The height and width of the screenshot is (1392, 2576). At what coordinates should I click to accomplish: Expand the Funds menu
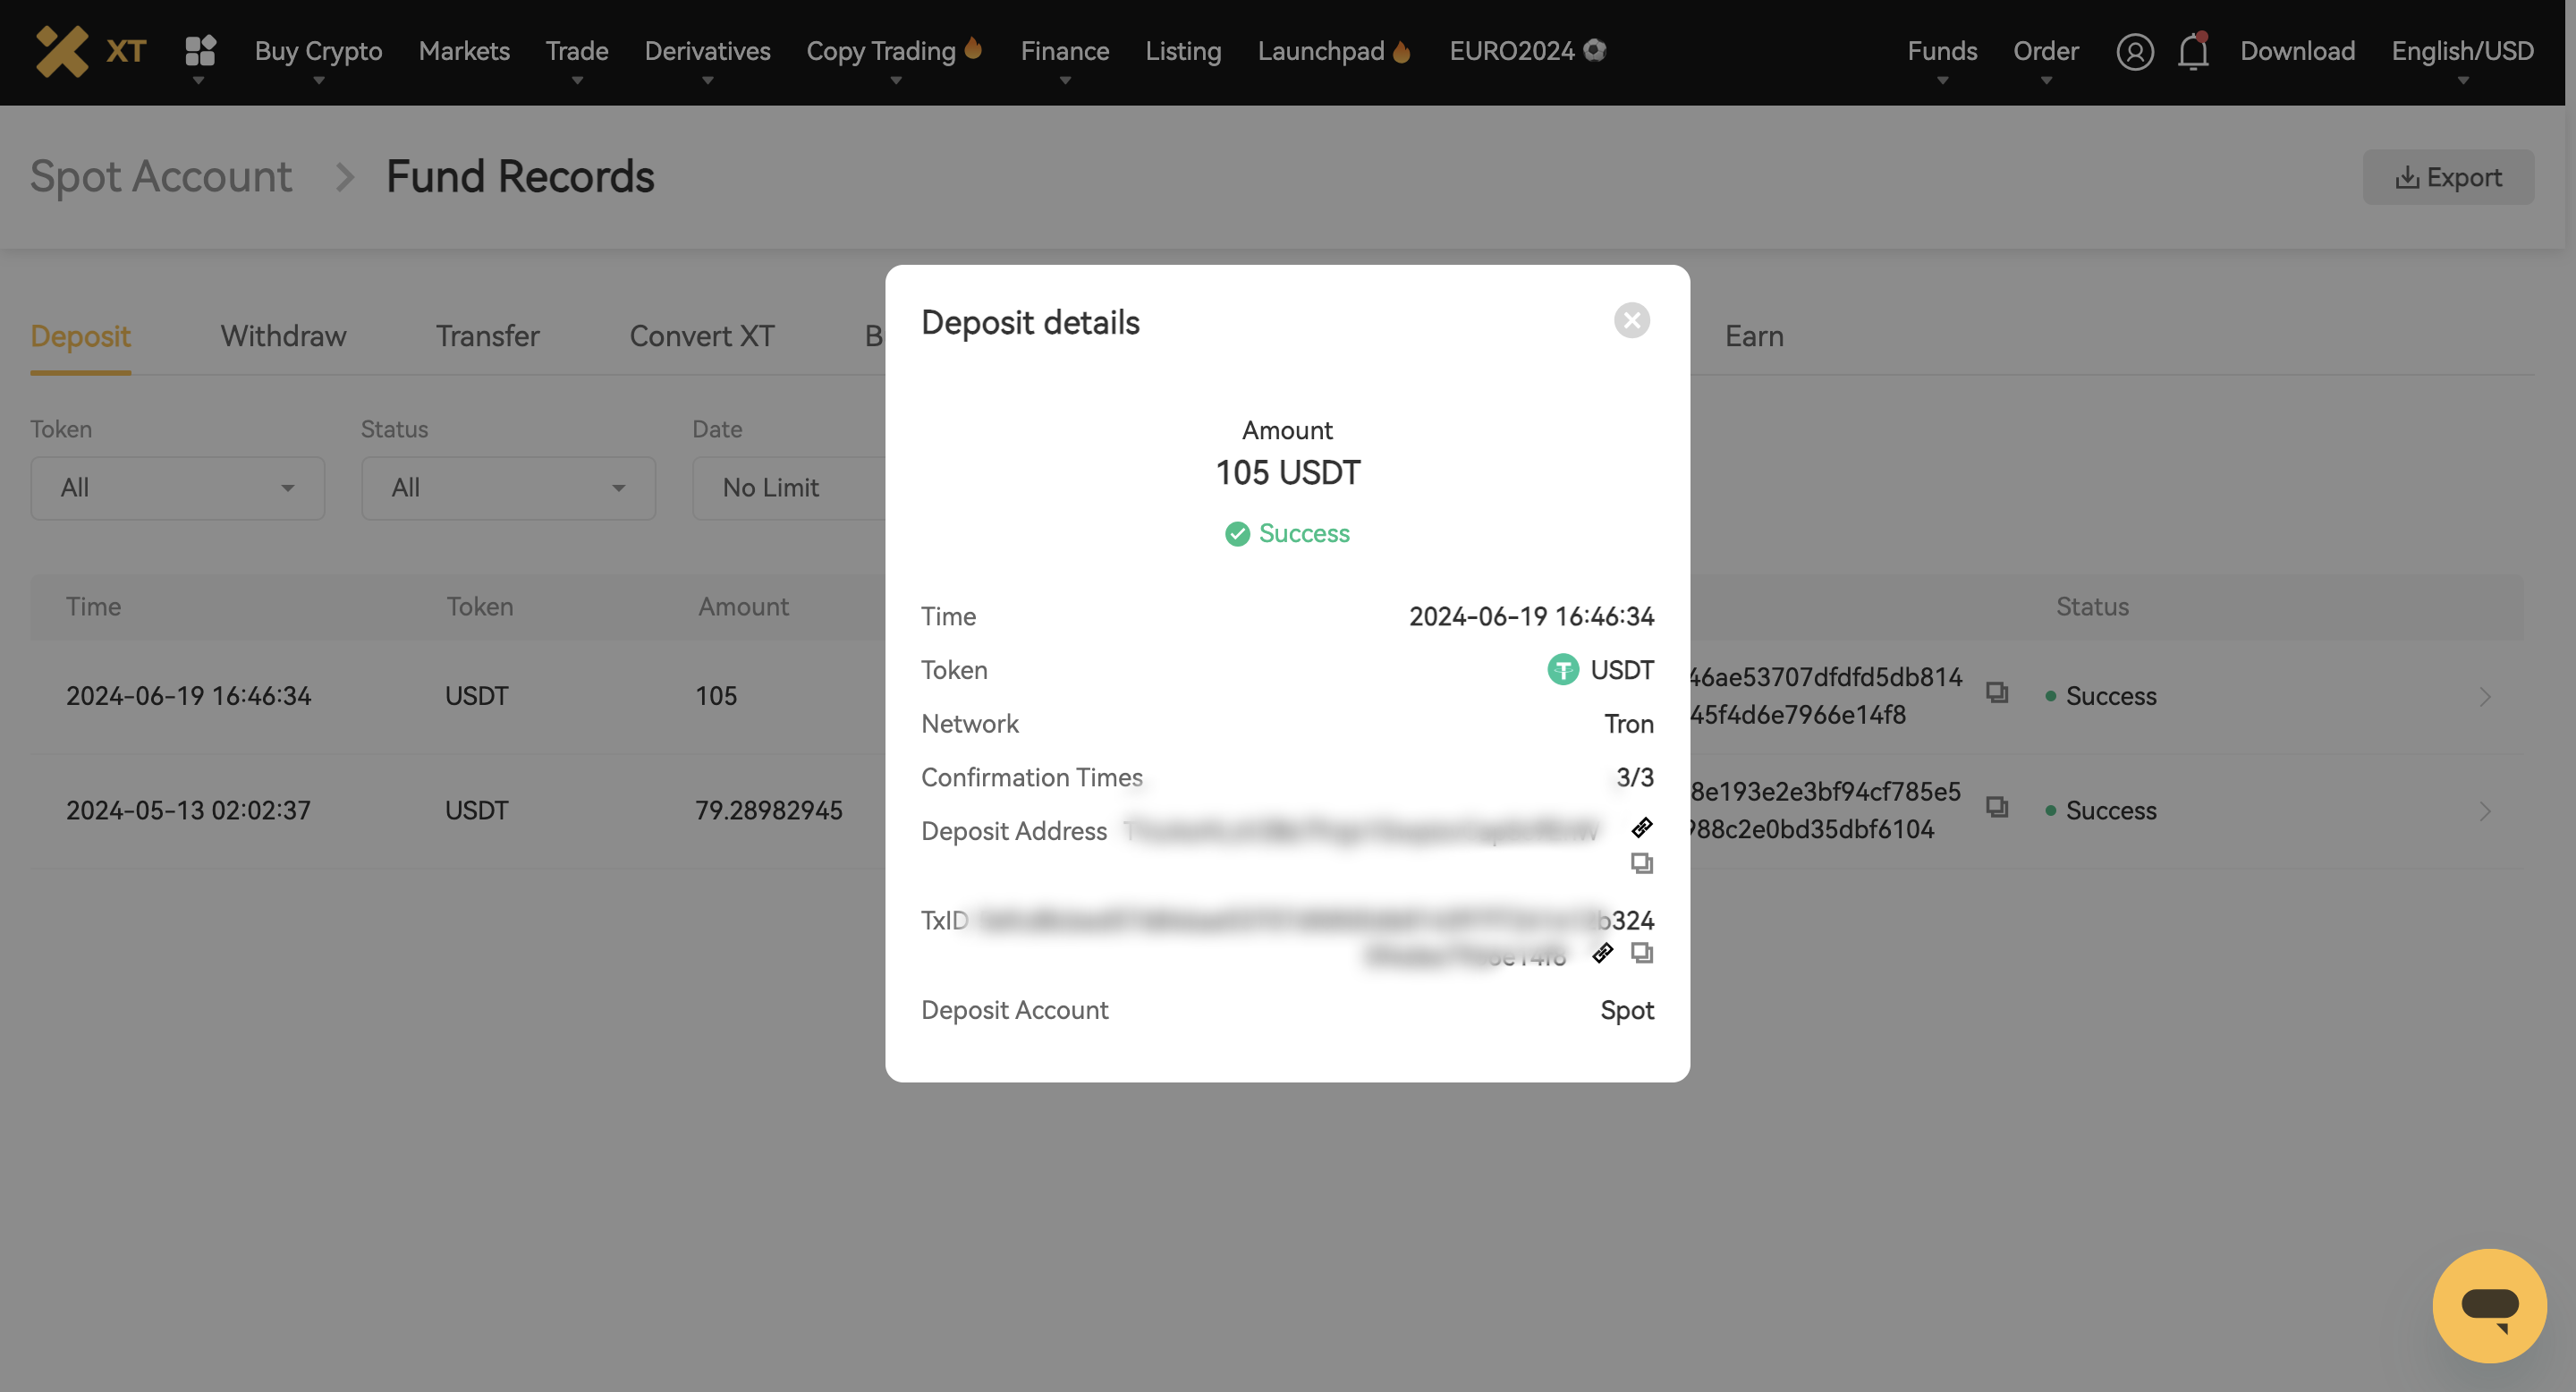tap(1941, 52)
